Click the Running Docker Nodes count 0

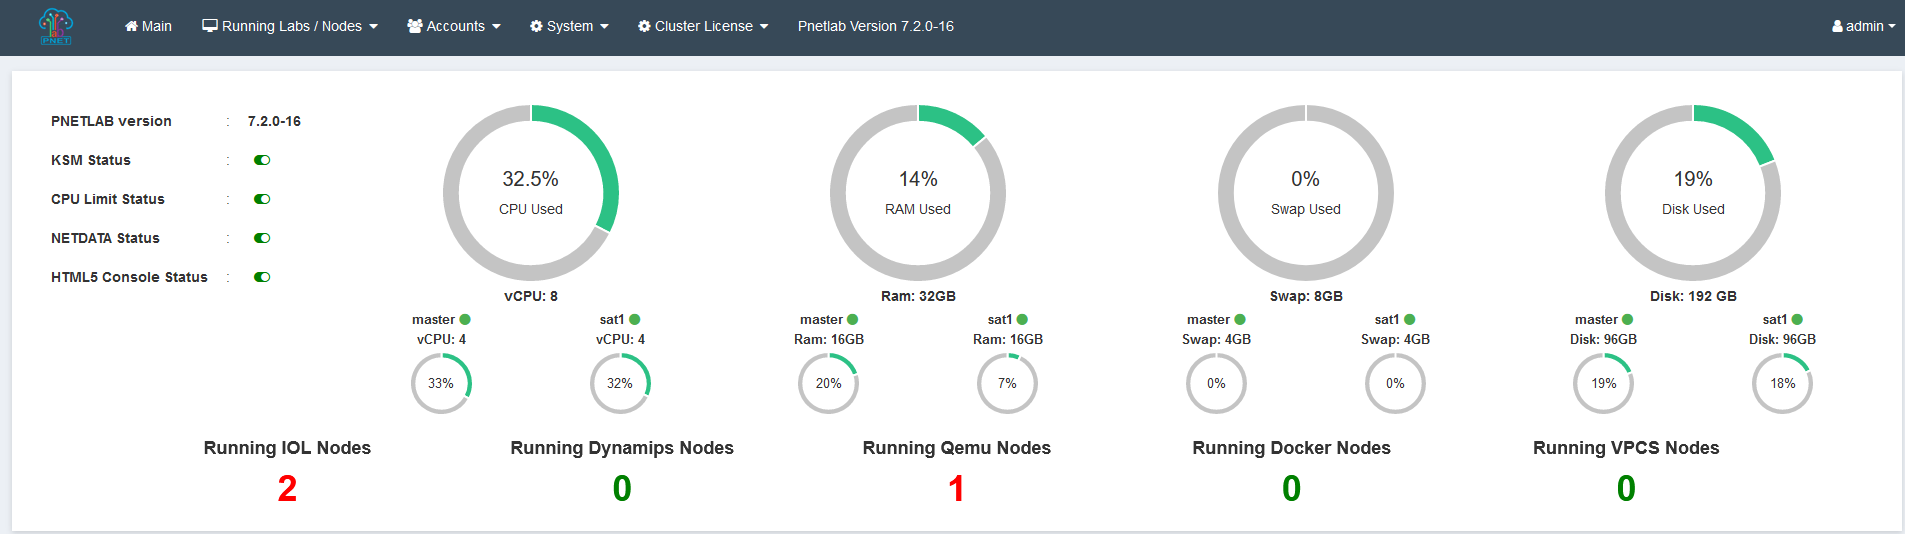coord(1291,489)
